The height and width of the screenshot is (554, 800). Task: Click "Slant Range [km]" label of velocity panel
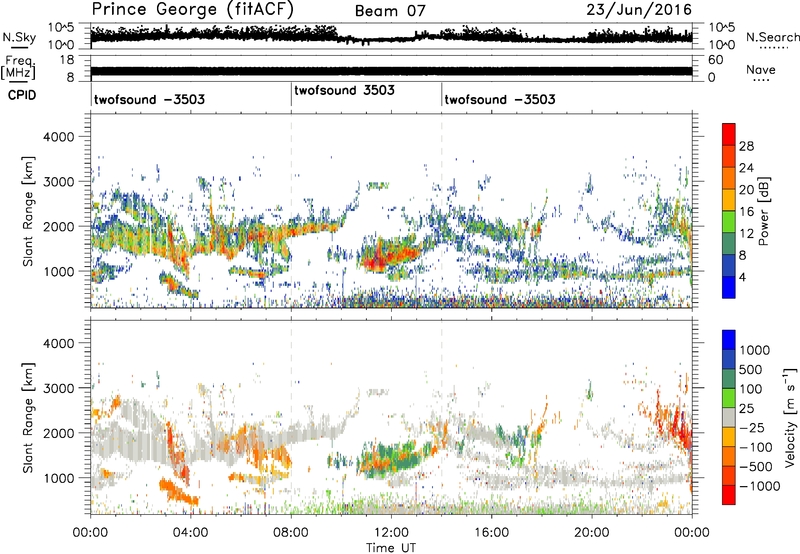28,418
